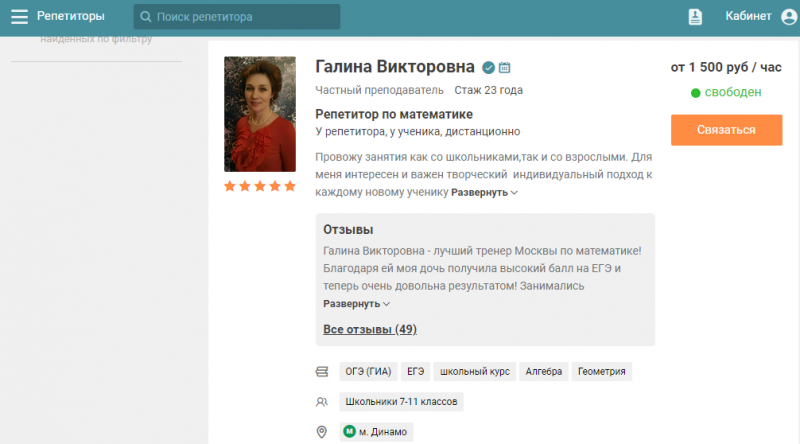The height and width of the screenshot is (444, 800).
Task: Click the search magnifier icon
Action: (145, 17)
